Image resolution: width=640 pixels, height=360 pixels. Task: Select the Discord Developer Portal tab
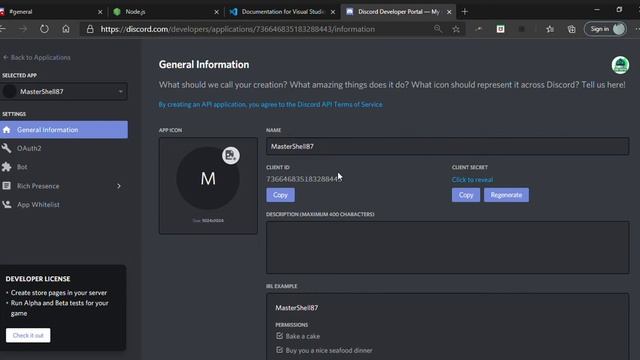398,12
